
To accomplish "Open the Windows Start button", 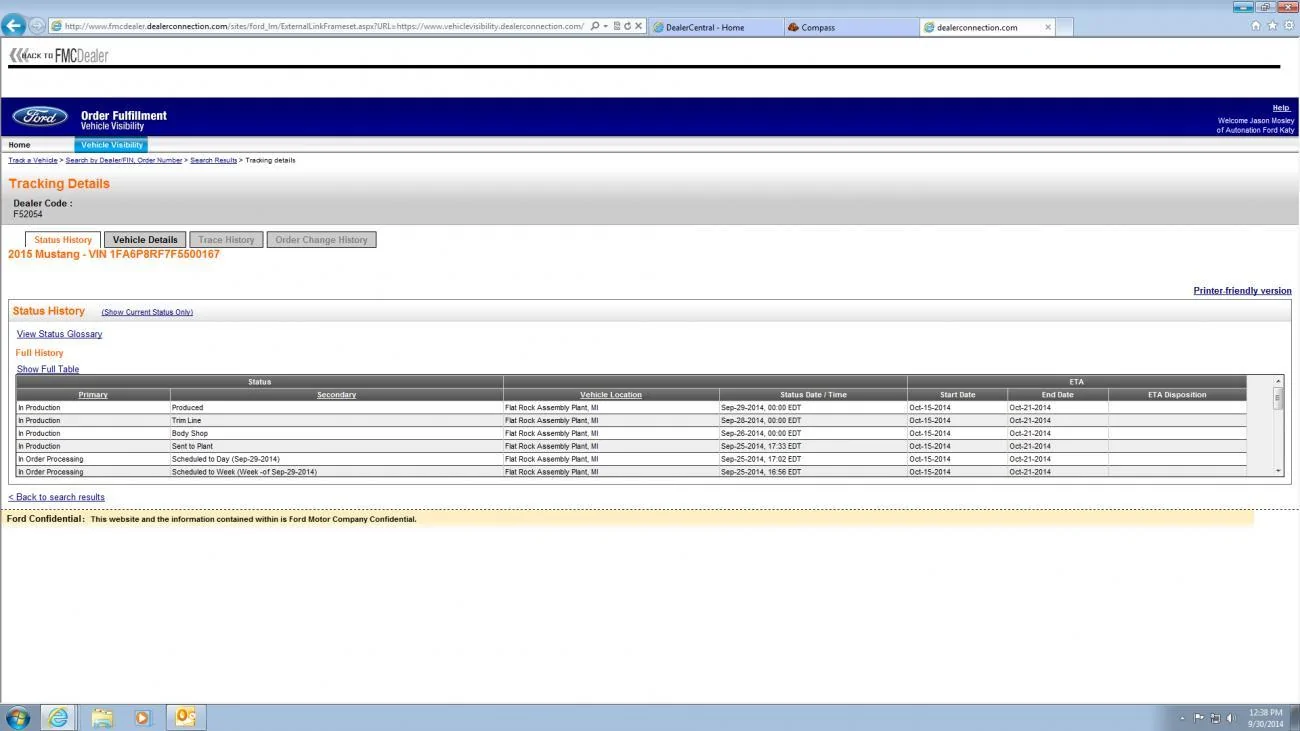I will 18,717.
